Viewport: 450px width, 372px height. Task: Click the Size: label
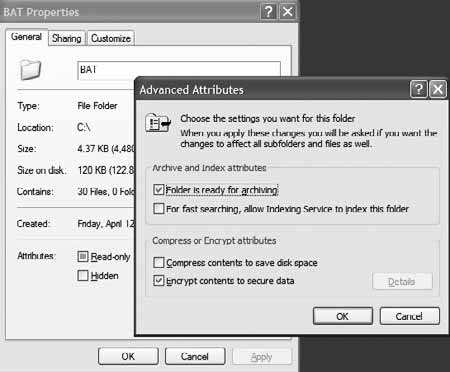[27, 148]
